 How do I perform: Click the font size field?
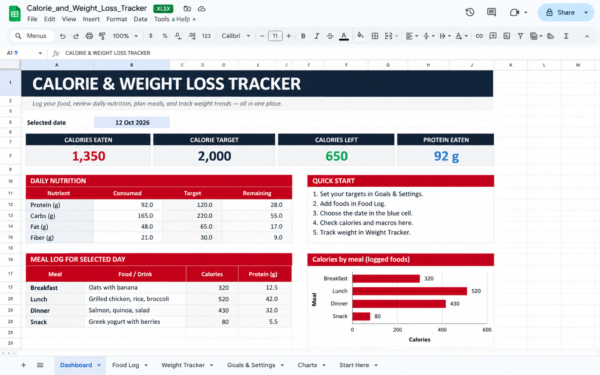click(275, 36)
